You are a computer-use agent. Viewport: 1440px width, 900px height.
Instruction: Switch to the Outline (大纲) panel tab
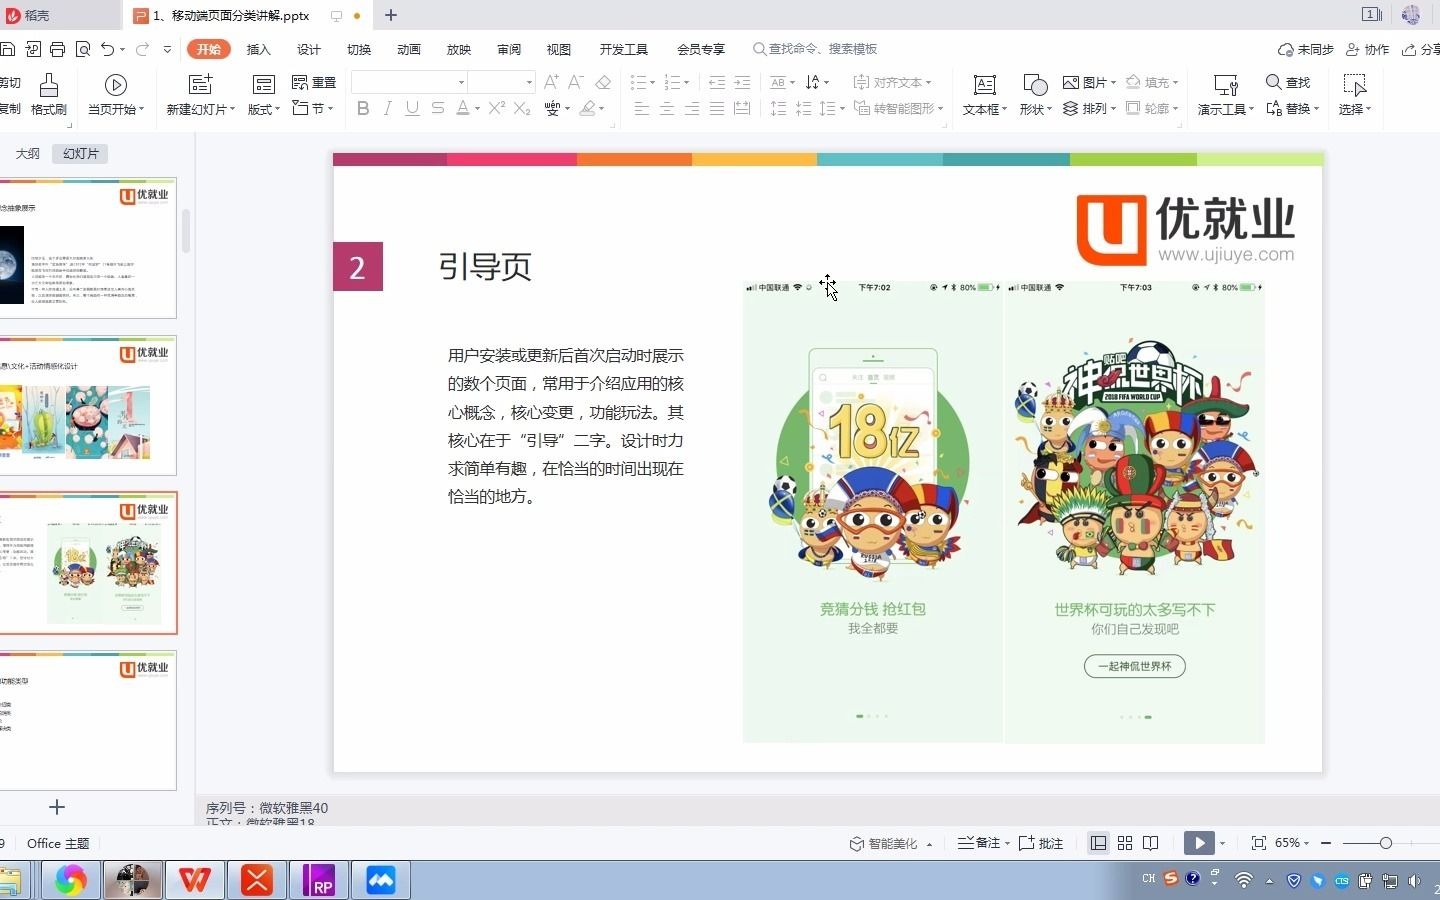pos(28,153)
